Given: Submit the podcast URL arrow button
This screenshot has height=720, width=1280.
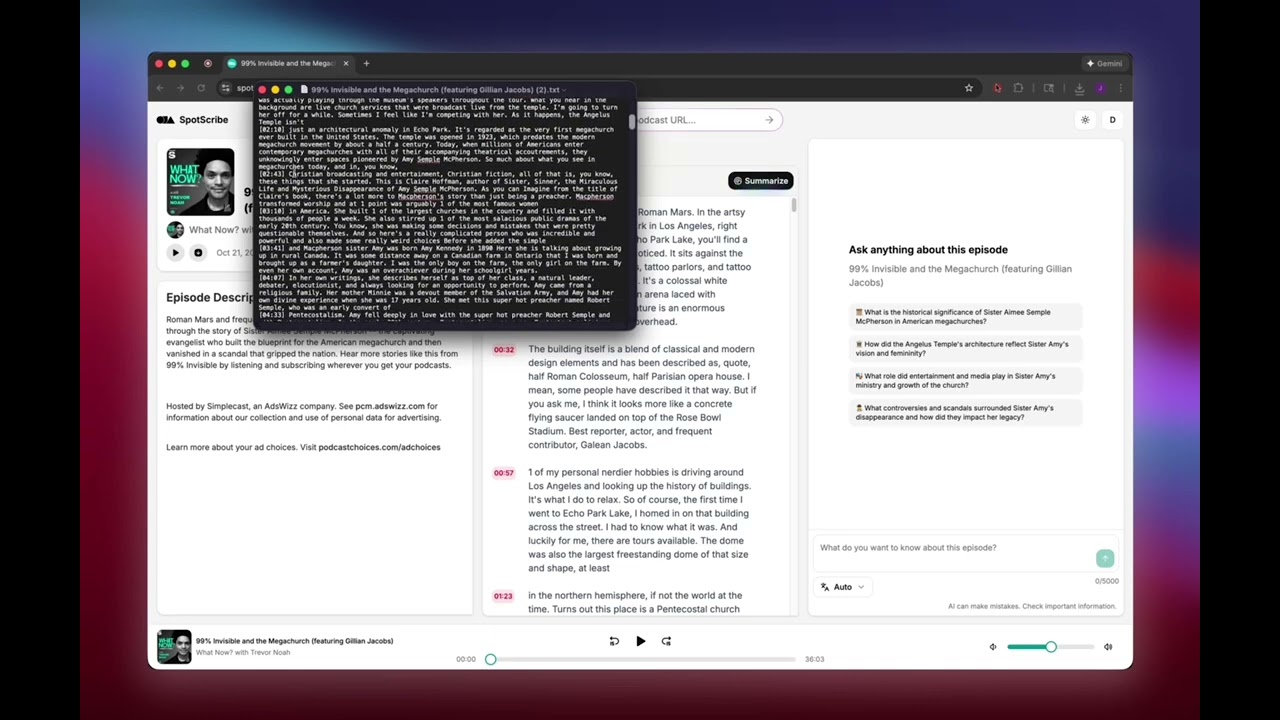Looking at the screenshot, I should click(x=769, y=120).
